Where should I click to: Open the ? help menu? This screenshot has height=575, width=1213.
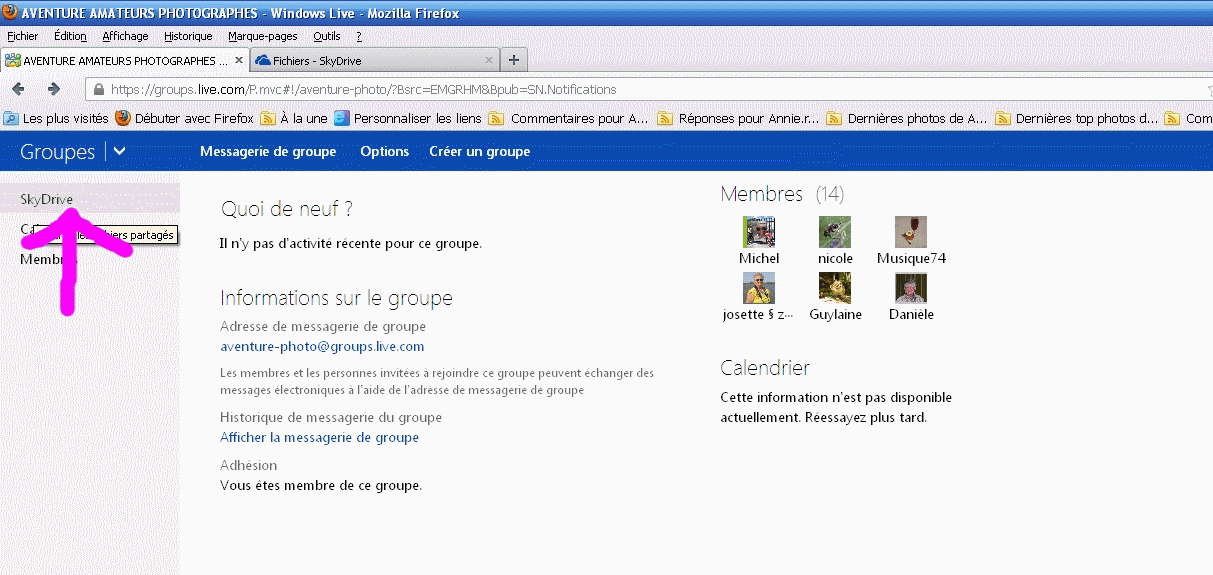tap(359, 36)
